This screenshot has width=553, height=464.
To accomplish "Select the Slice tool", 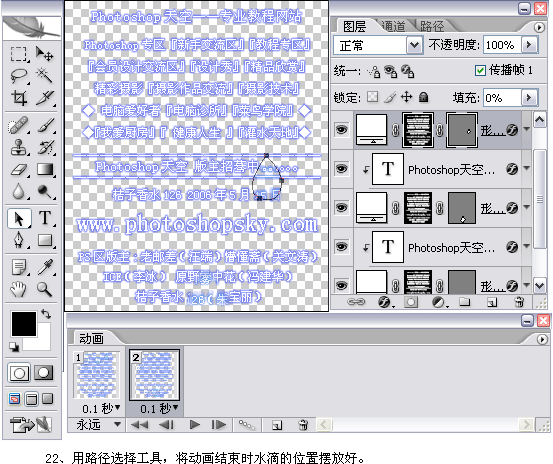I will (x=44, y=97).
